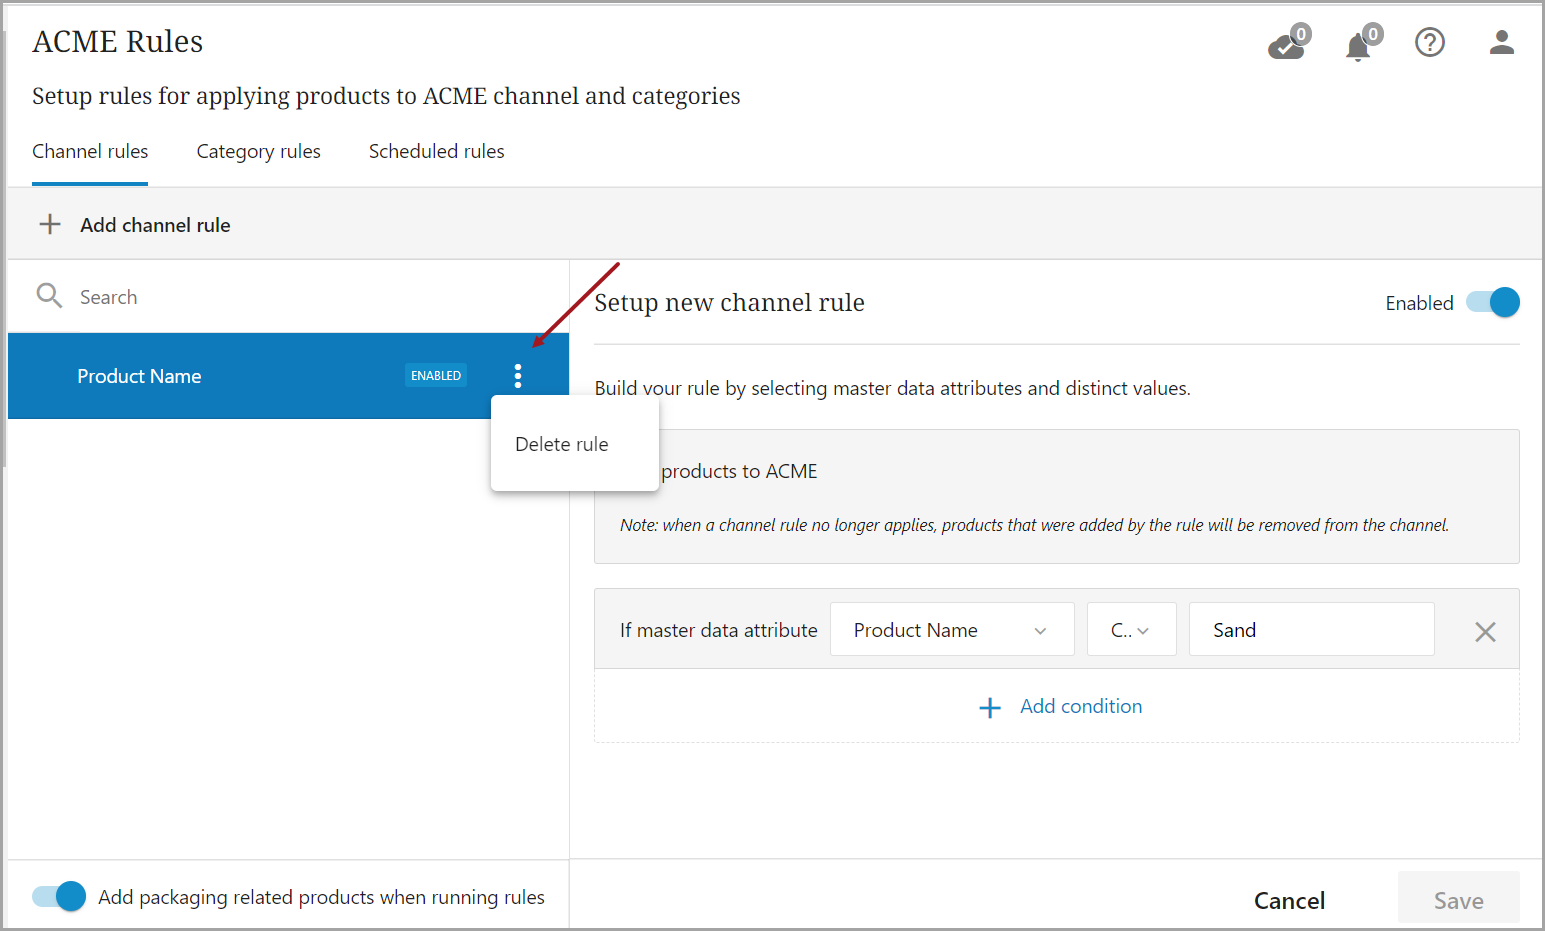Open the cloud sync status icon
The width and height of the screenshot is (1545, 931).
1287,45
